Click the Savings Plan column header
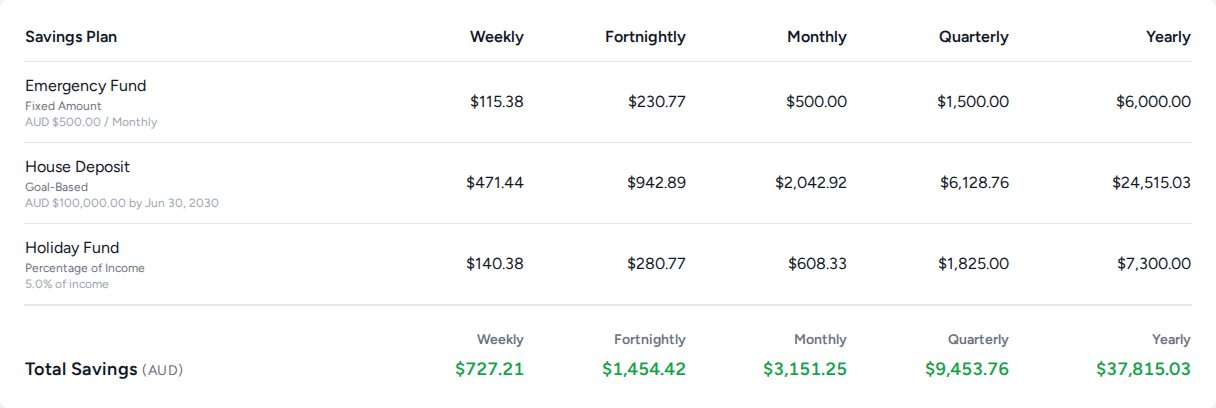 71,37
